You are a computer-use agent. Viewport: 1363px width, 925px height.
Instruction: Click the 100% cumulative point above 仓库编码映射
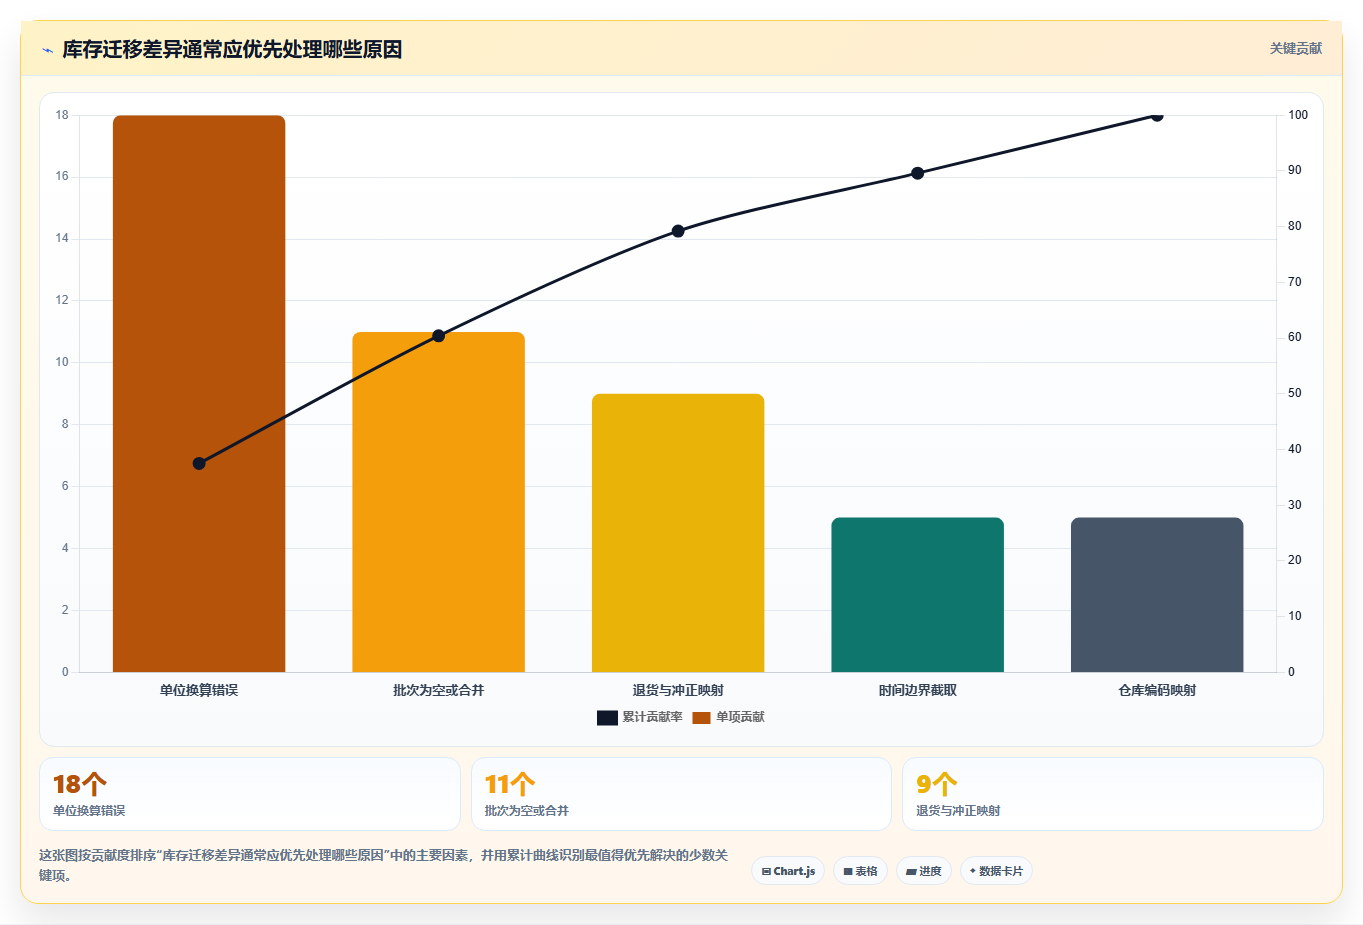1157,115
